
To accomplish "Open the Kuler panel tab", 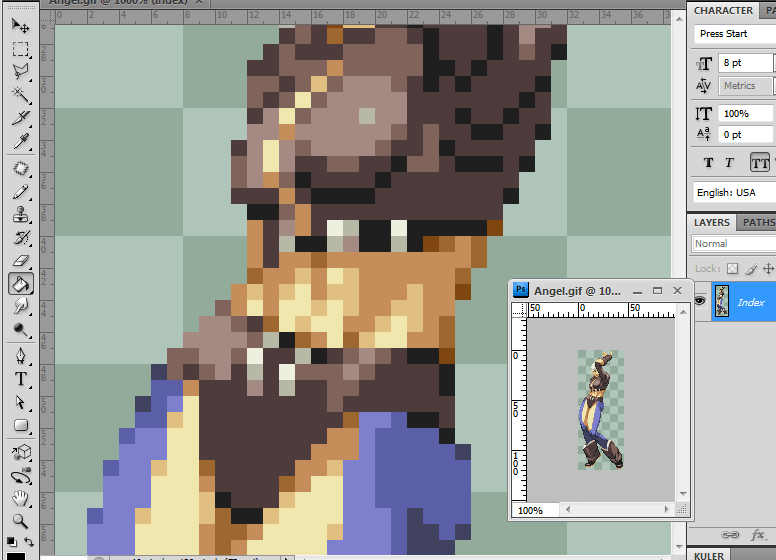I will pos(709,556).
